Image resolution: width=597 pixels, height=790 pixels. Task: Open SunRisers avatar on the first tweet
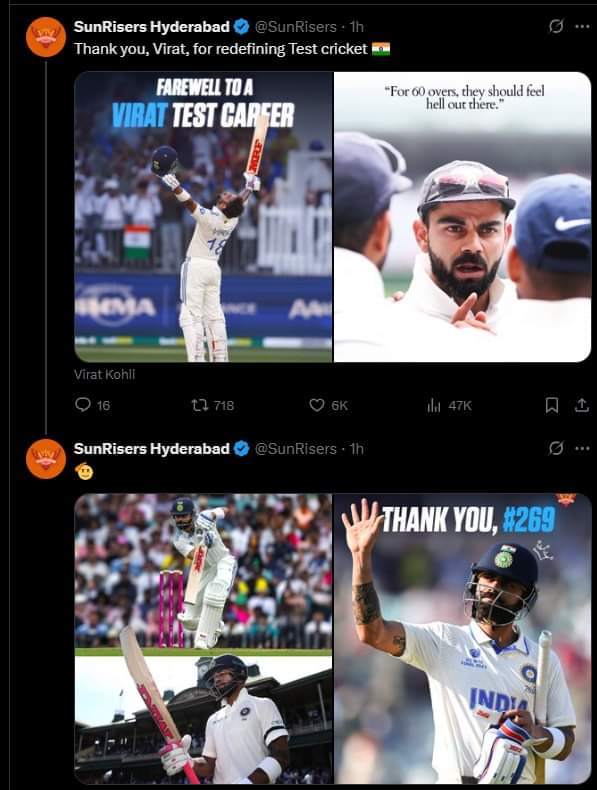tap(46, 37)
